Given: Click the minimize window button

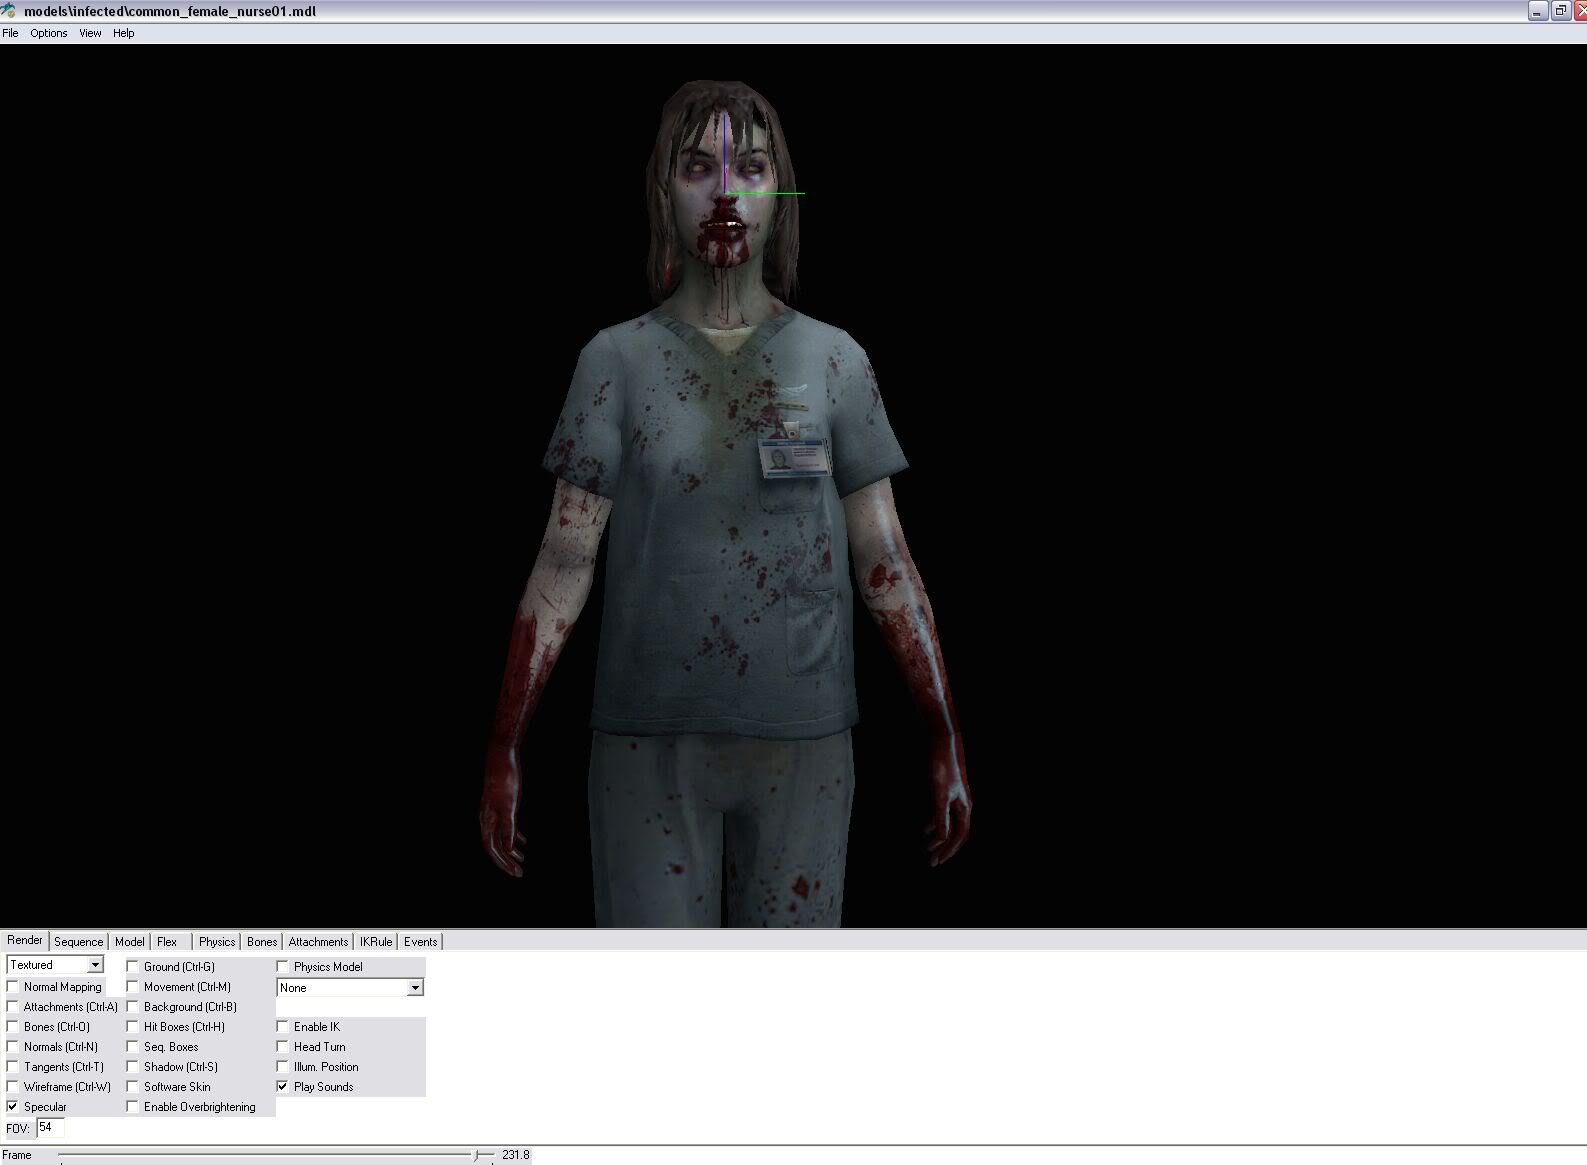Looking at the screenshot, I should pyautogui.click(x=1538, y=11).
